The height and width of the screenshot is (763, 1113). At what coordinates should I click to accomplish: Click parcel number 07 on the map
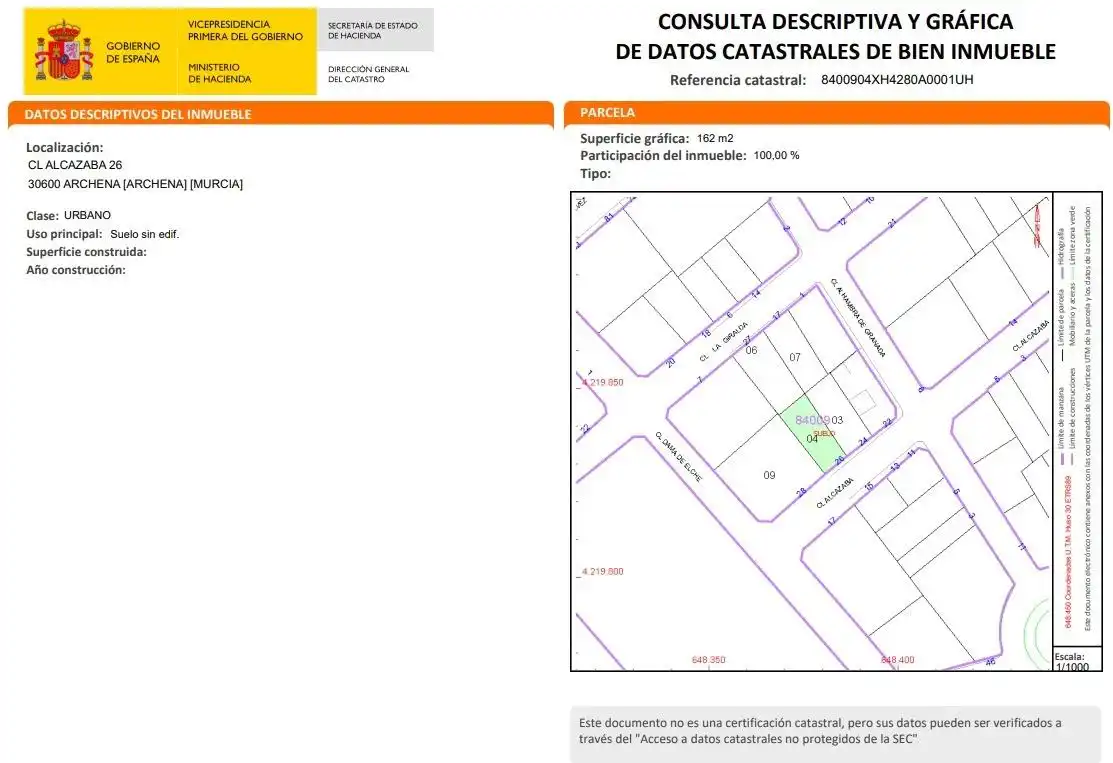(795, 357)
